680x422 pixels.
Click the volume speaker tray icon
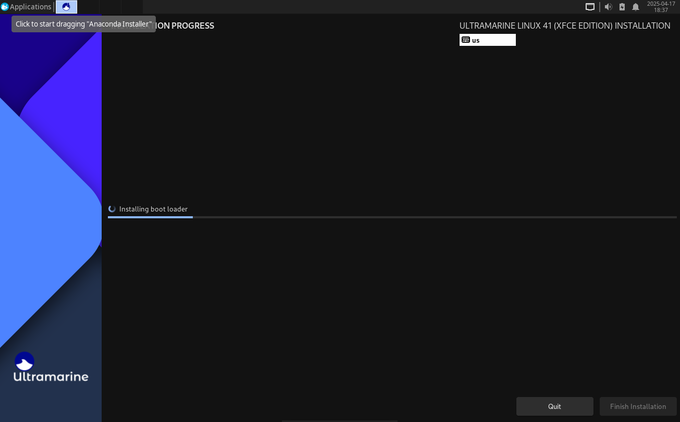[608, 7]
